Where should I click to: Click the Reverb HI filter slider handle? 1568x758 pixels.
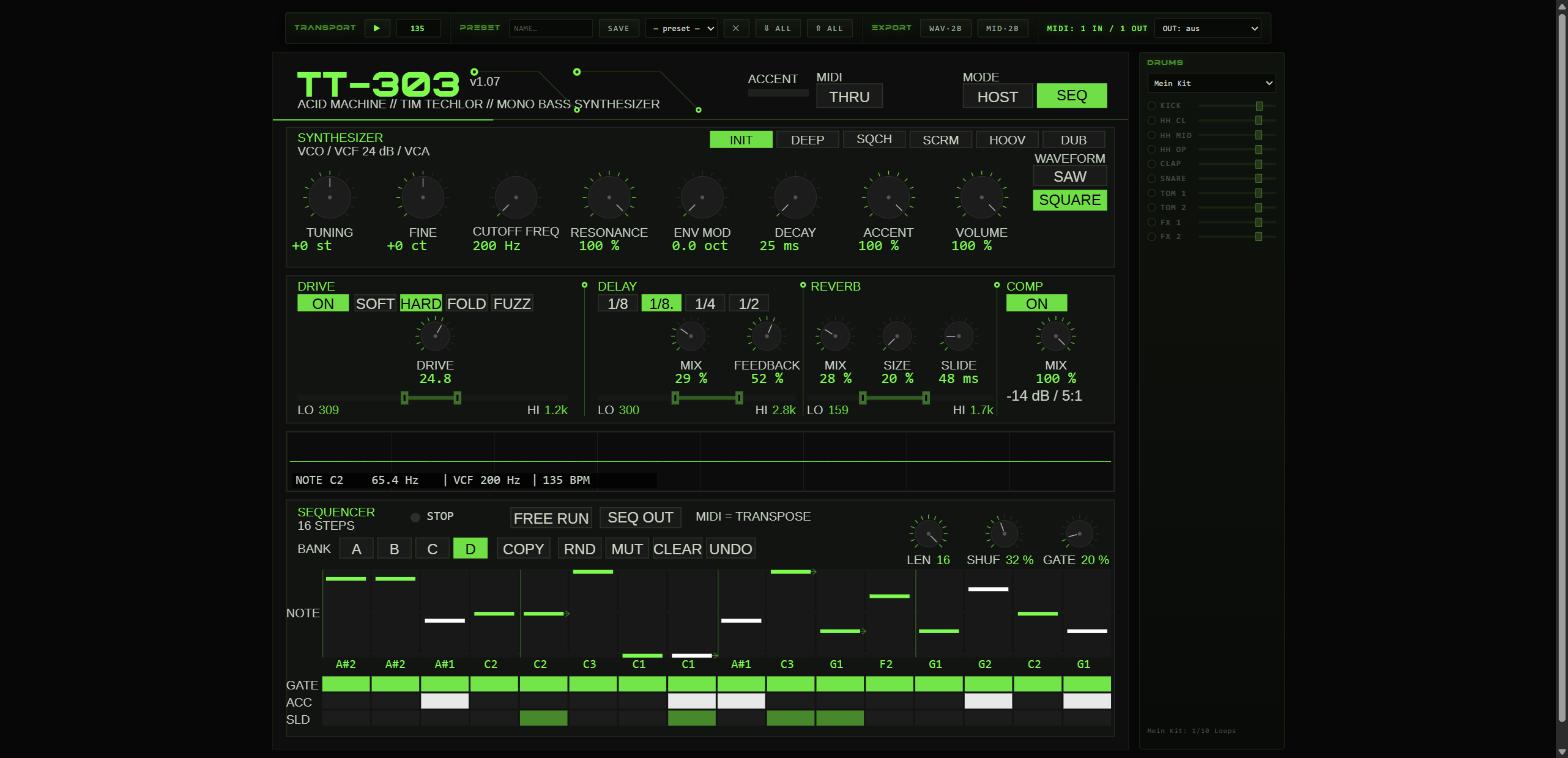click(926, 398)
